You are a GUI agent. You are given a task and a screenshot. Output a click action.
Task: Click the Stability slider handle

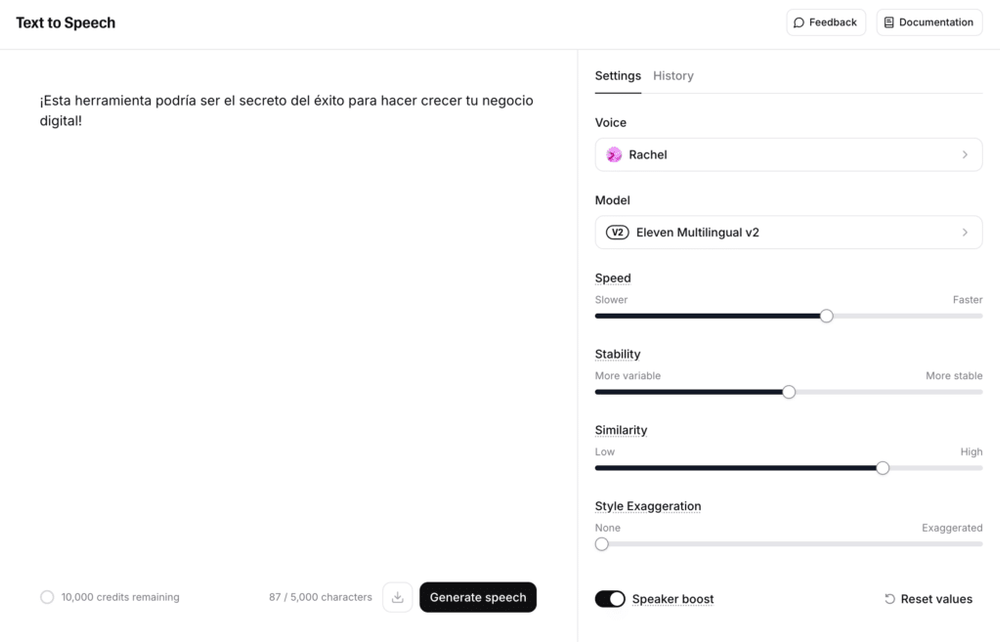click(x=789, y=392)
